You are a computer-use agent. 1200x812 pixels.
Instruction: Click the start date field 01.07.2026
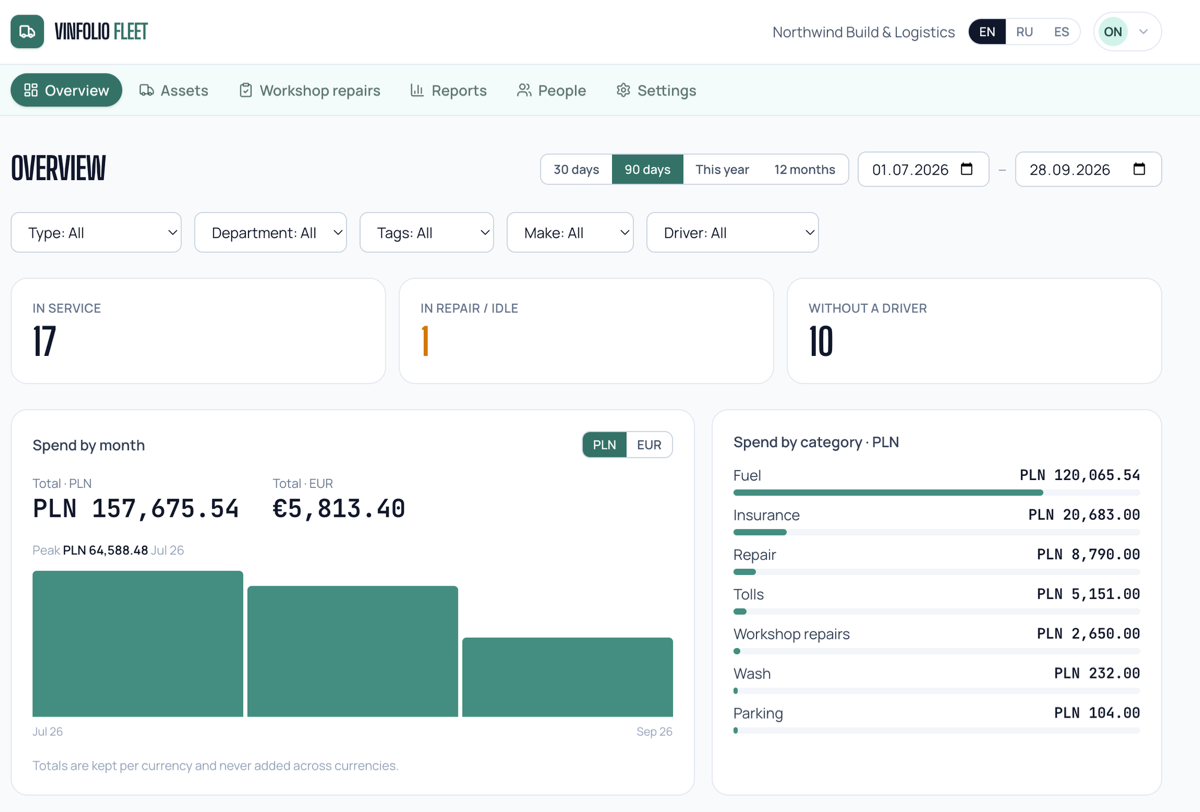click(923, 169)
